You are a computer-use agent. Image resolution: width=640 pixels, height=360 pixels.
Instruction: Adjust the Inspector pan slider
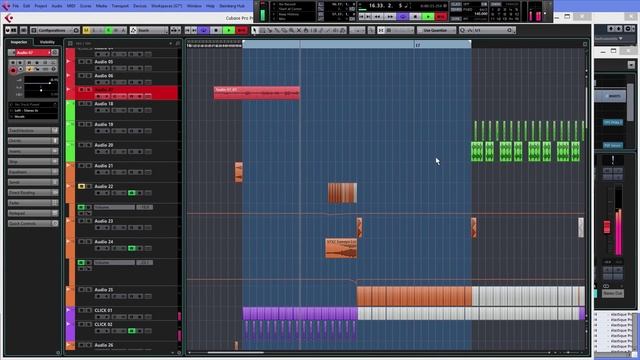click(41, 90)
